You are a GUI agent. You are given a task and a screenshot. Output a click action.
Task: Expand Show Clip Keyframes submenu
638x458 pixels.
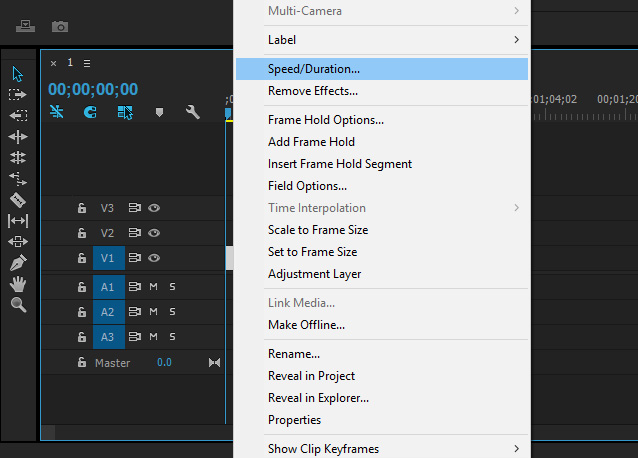tap(382, 449)
